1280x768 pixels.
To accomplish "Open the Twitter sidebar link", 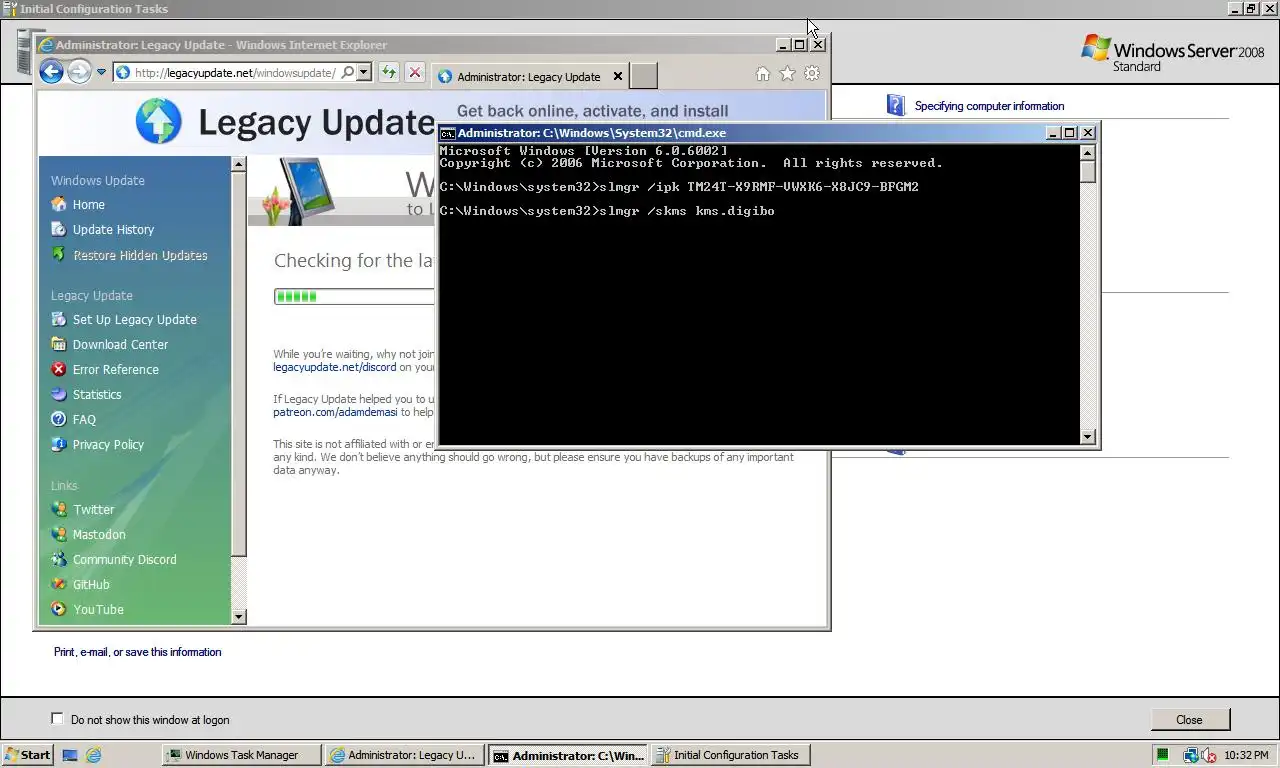I will click(x=93, y=509).
